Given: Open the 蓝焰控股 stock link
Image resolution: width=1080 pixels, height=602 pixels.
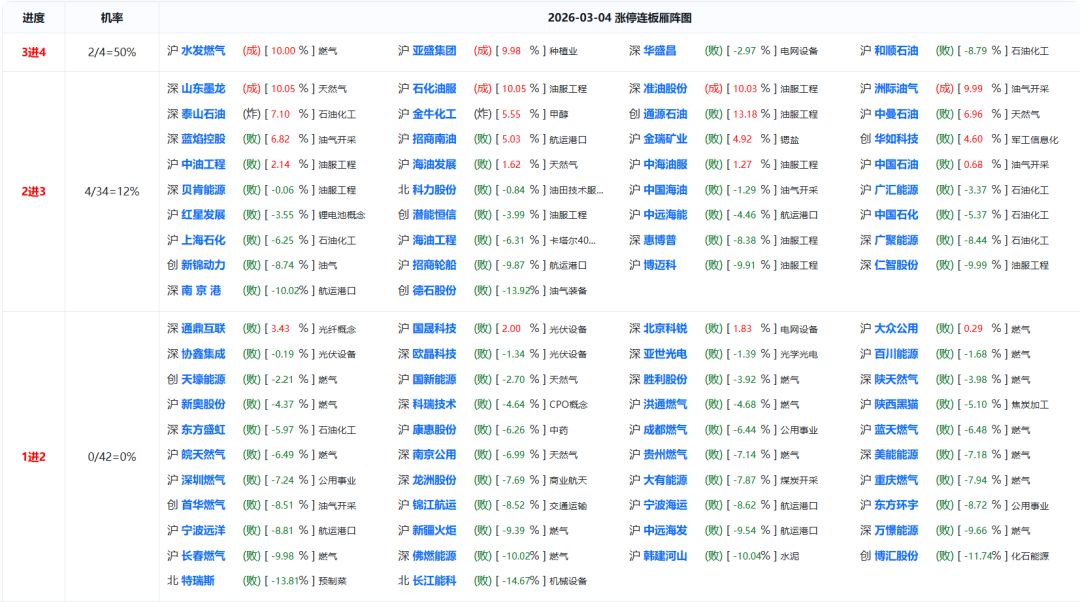Looking at the screenshot, I should click(203, 139).
